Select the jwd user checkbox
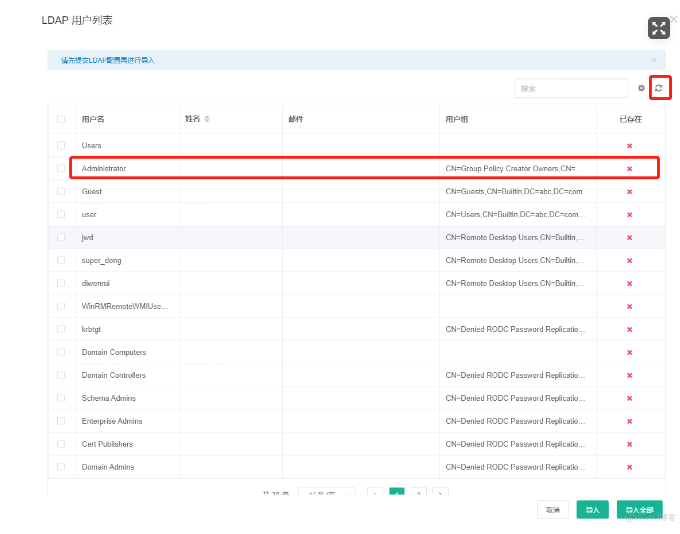The height and width of the screenshot is (534, 680). point(61,237)
